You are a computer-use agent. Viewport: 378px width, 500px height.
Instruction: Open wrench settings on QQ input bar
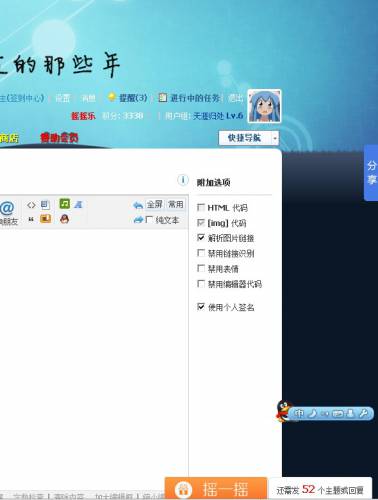pos(363,414)
